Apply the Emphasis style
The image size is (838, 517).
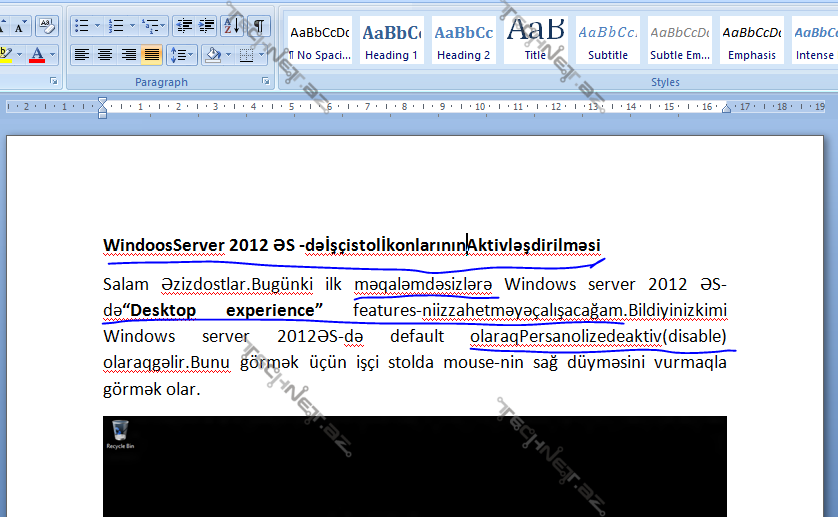coord(752,40)
